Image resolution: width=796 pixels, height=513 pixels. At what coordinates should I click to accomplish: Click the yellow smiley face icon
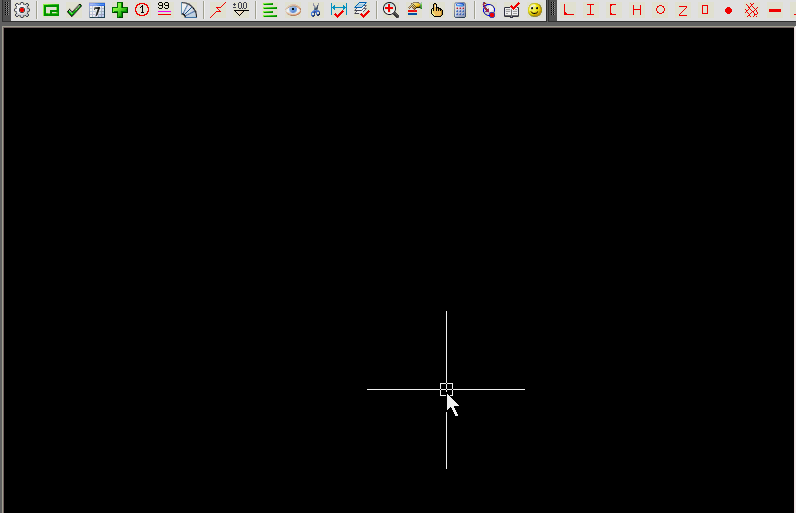pyautogui.click(x=535, y=10)
